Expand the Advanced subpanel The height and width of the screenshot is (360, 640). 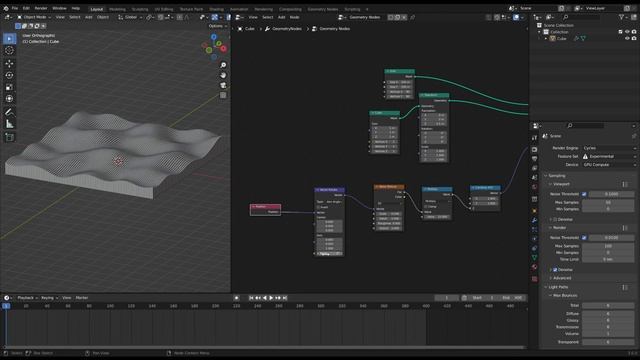(561, 278)
